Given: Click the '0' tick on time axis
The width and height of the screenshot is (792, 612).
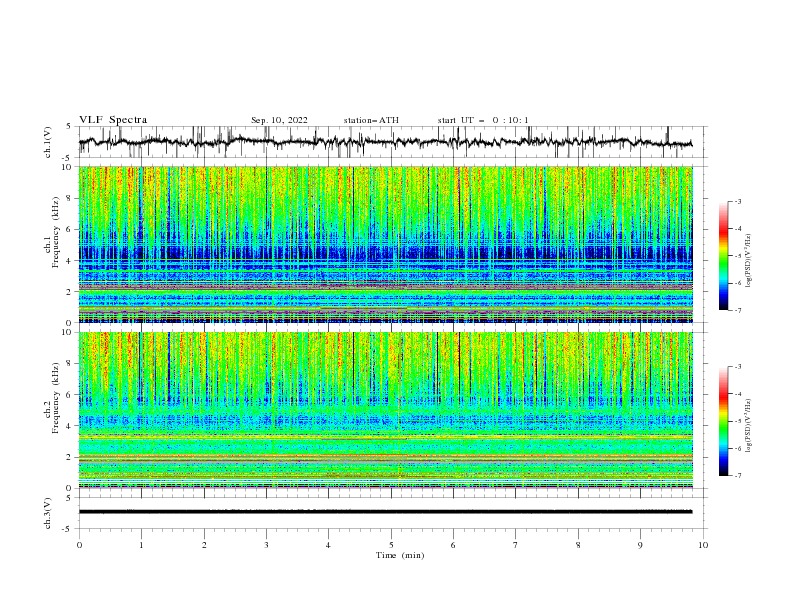Looking at the screenshot, I should click(79, 545).
